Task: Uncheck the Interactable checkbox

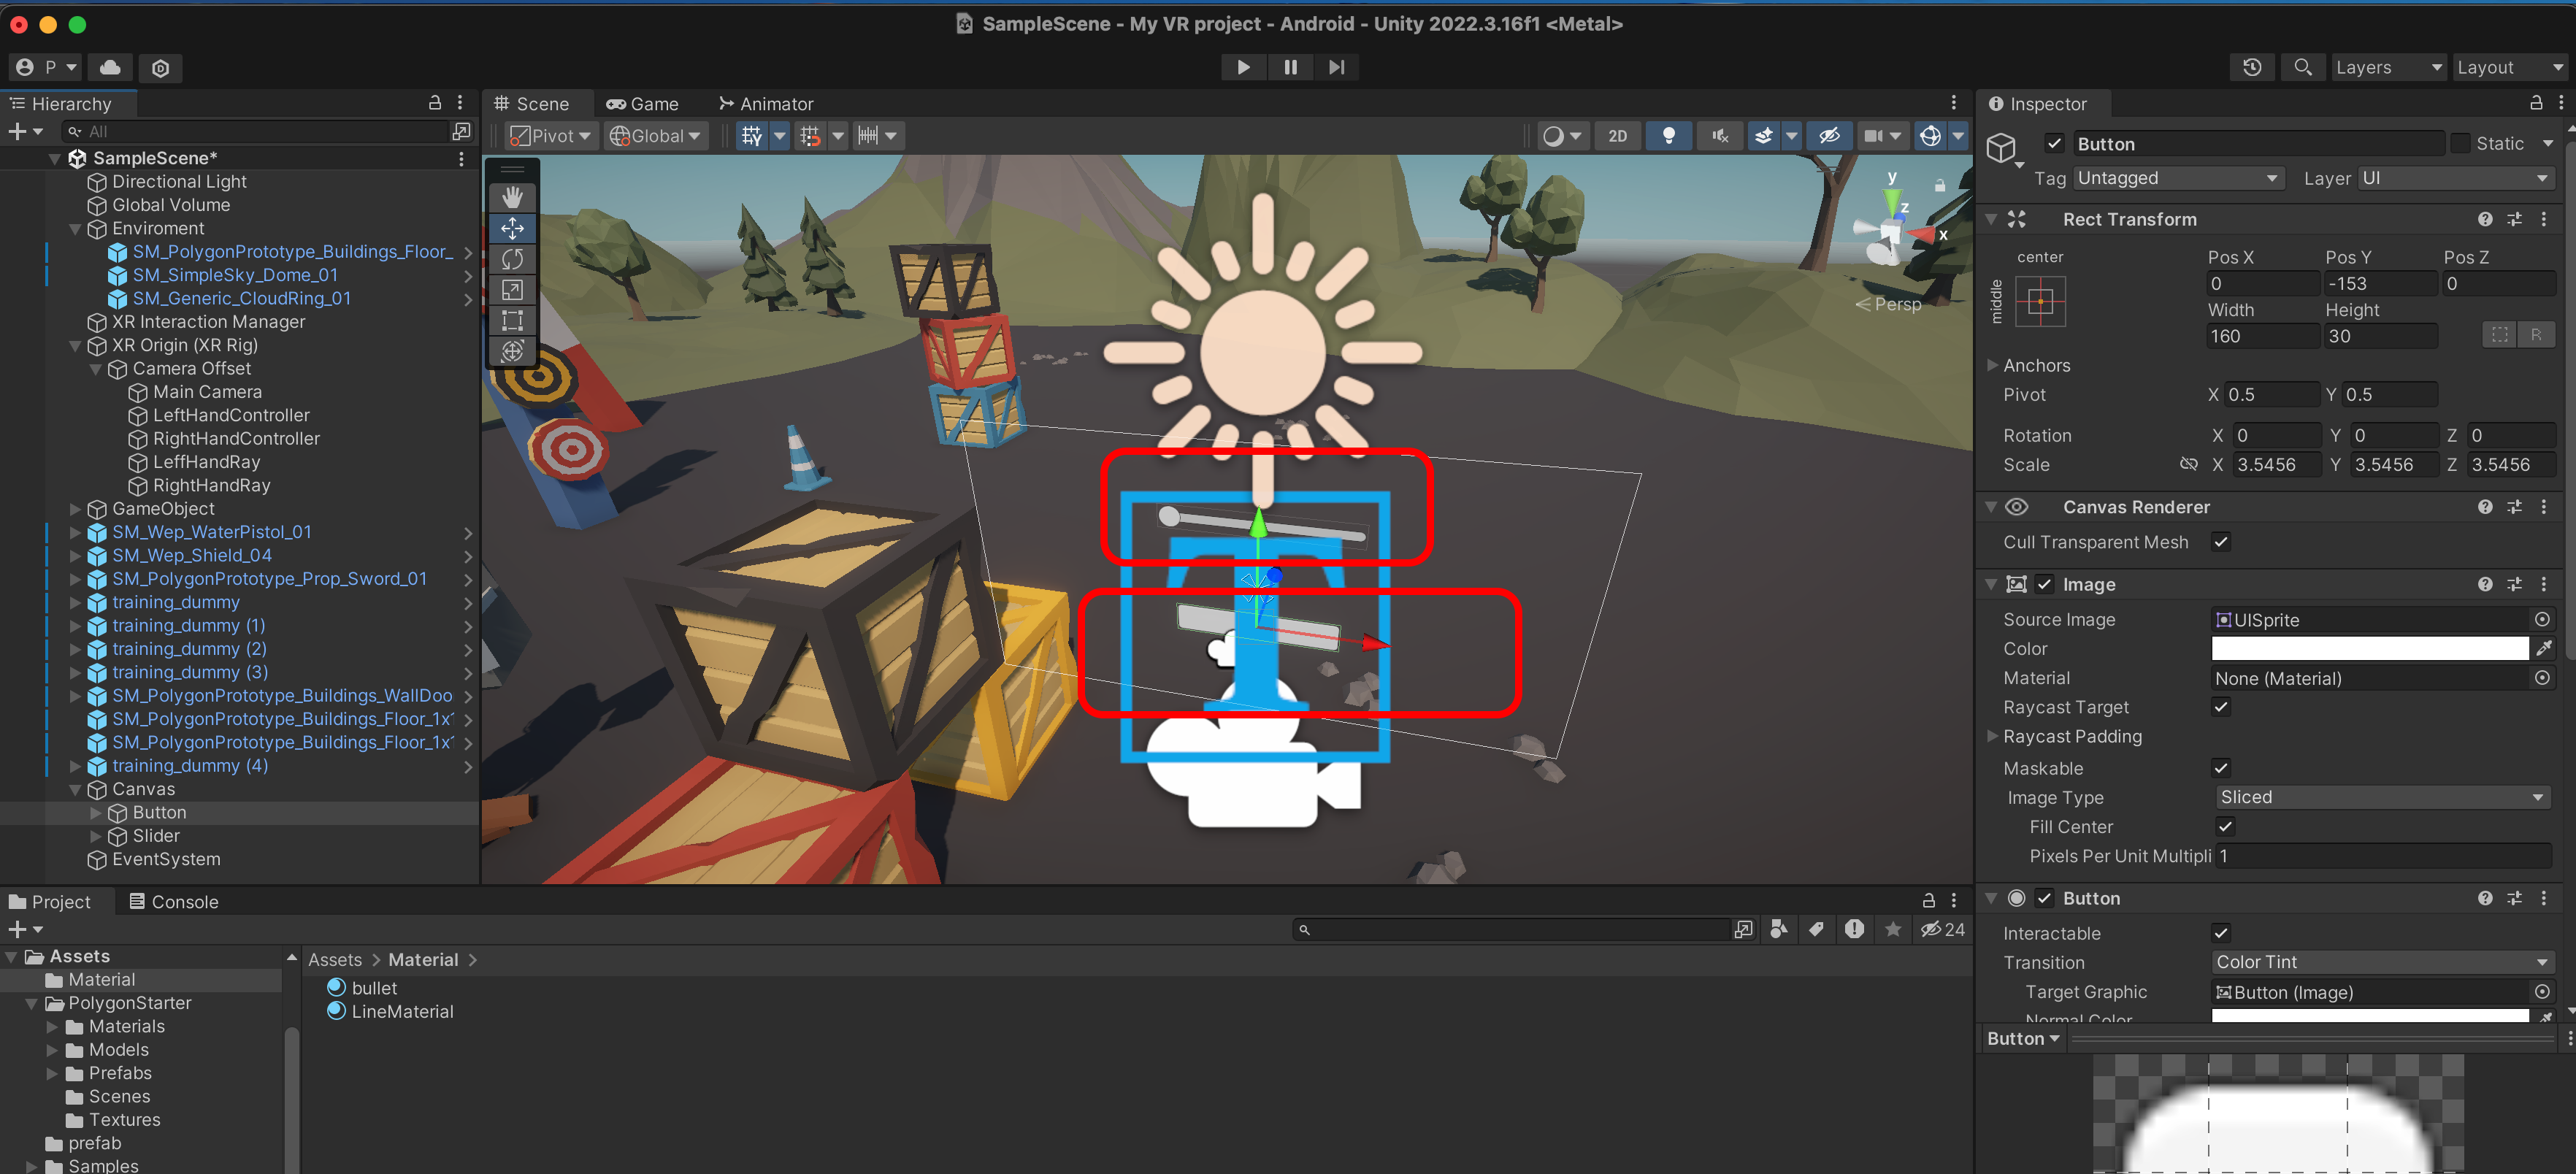Action: tap(2220, 932)
